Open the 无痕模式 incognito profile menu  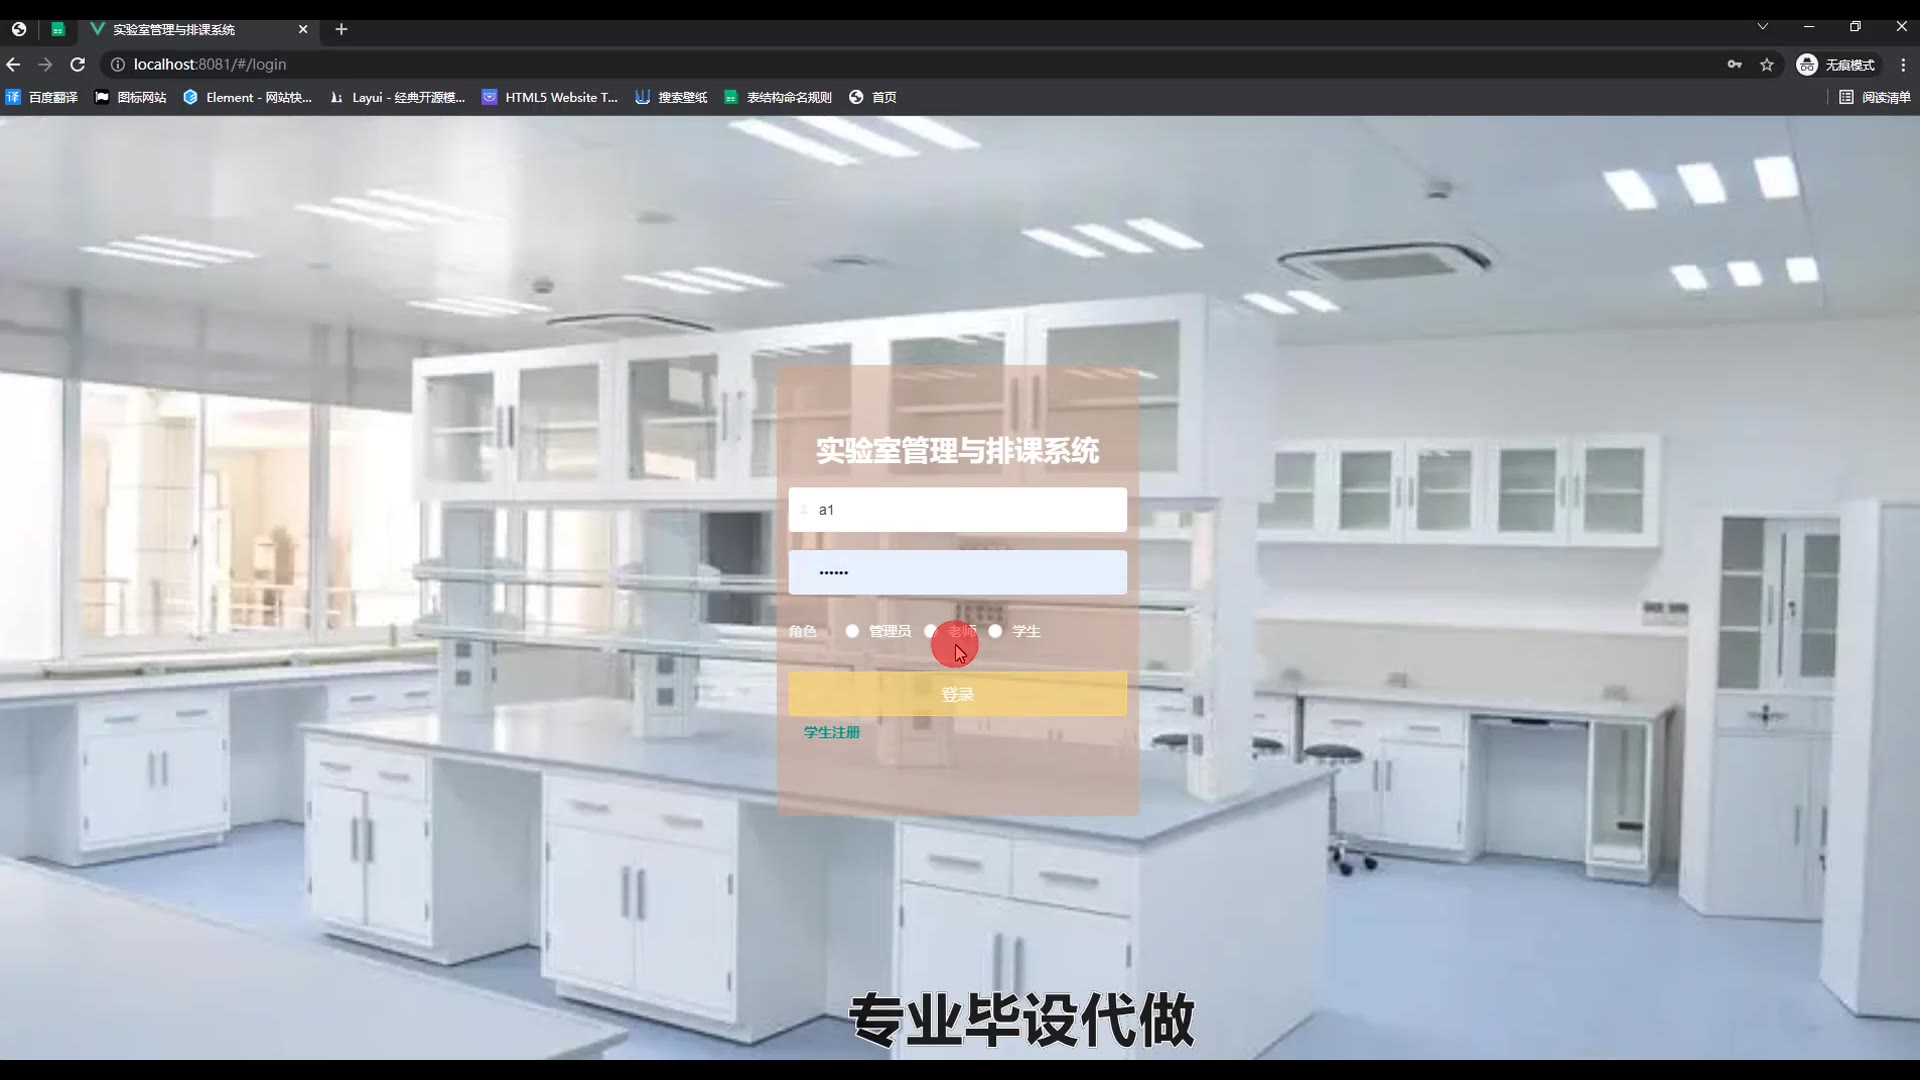tap(1836, 64)
